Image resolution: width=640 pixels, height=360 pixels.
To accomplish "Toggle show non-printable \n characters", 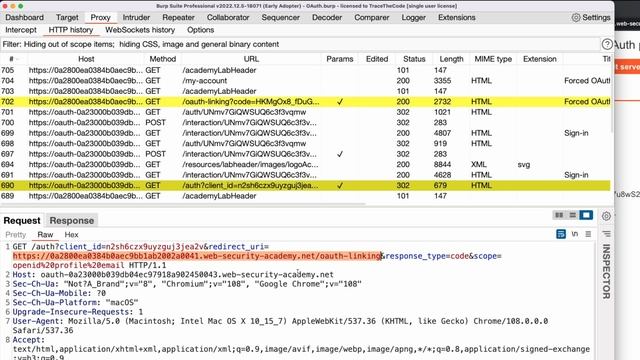I will [x=575, y=234].
